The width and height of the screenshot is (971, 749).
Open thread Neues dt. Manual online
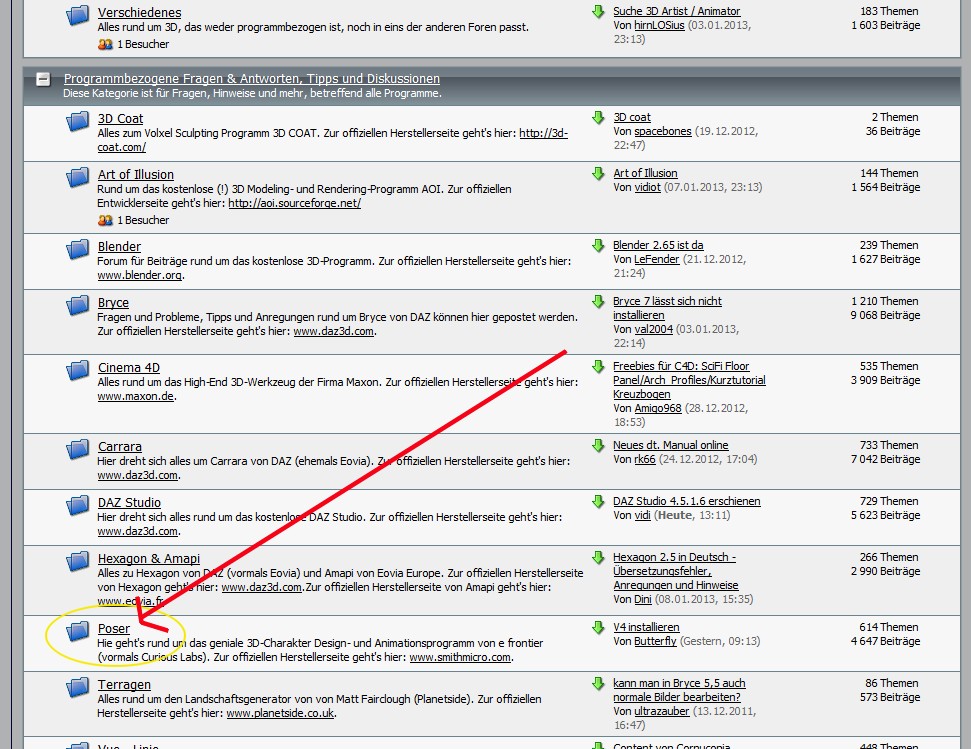671,445
